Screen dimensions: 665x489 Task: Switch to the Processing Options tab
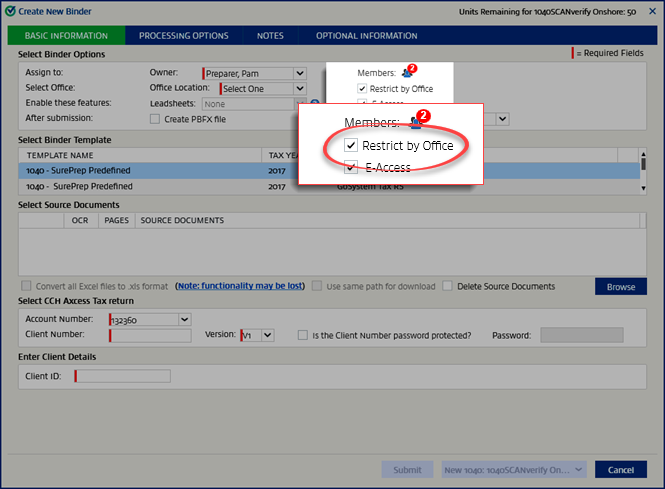point(183,36)
